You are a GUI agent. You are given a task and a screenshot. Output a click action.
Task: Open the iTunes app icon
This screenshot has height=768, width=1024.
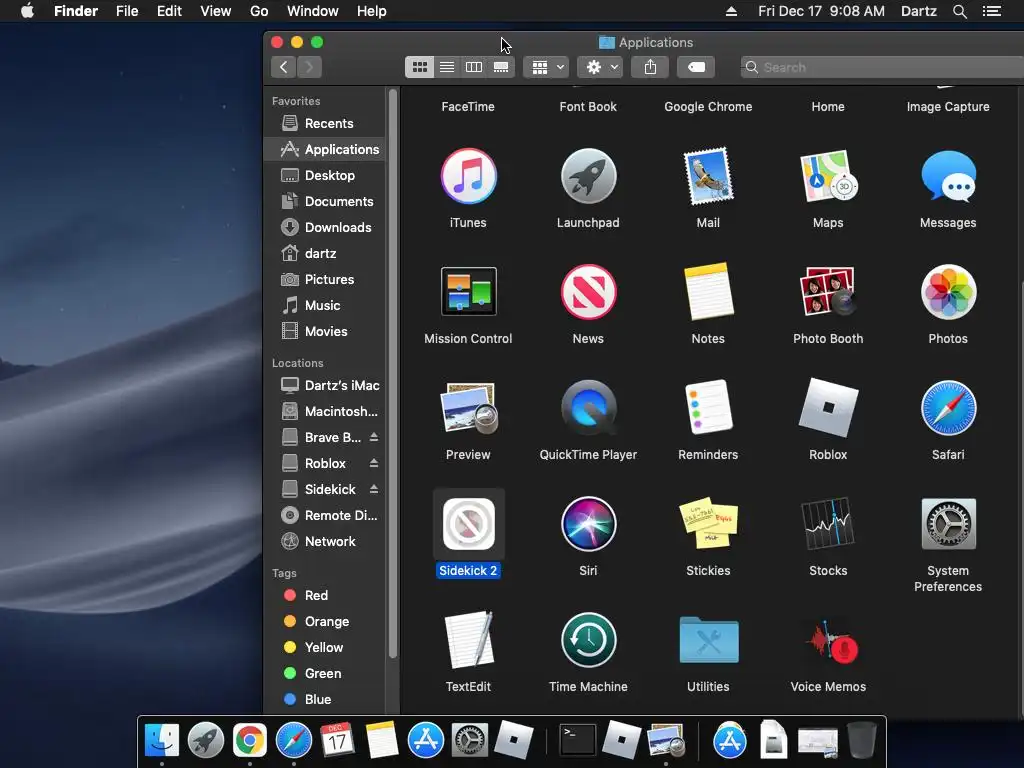468,176
